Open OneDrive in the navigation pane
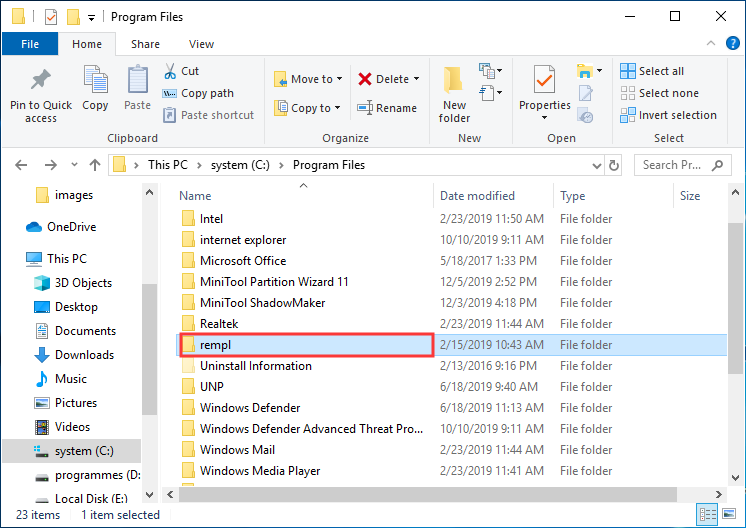 pos(61,227)
